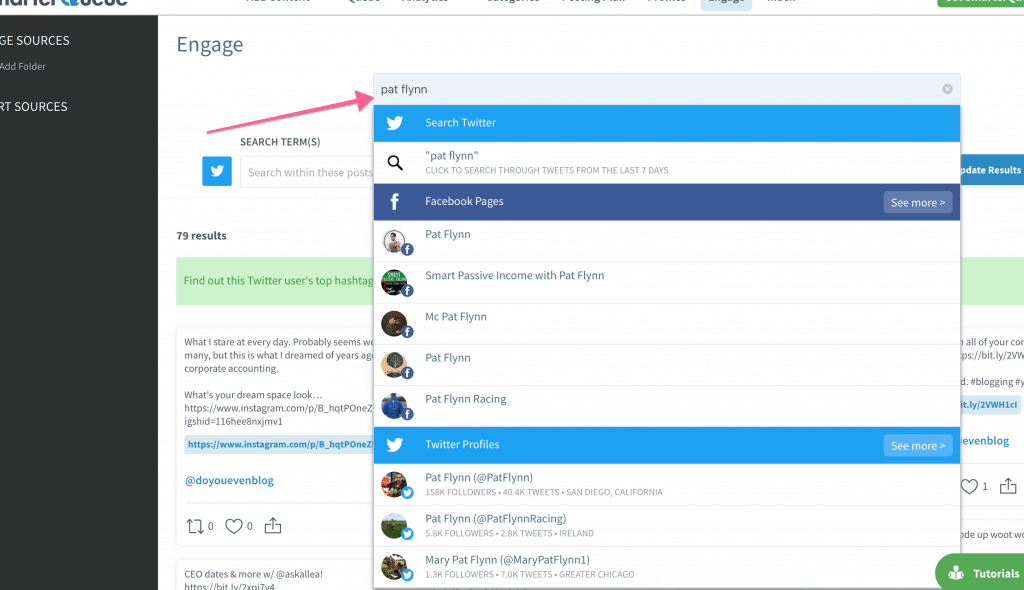Retweet the @doyouevenblog post

195,526
